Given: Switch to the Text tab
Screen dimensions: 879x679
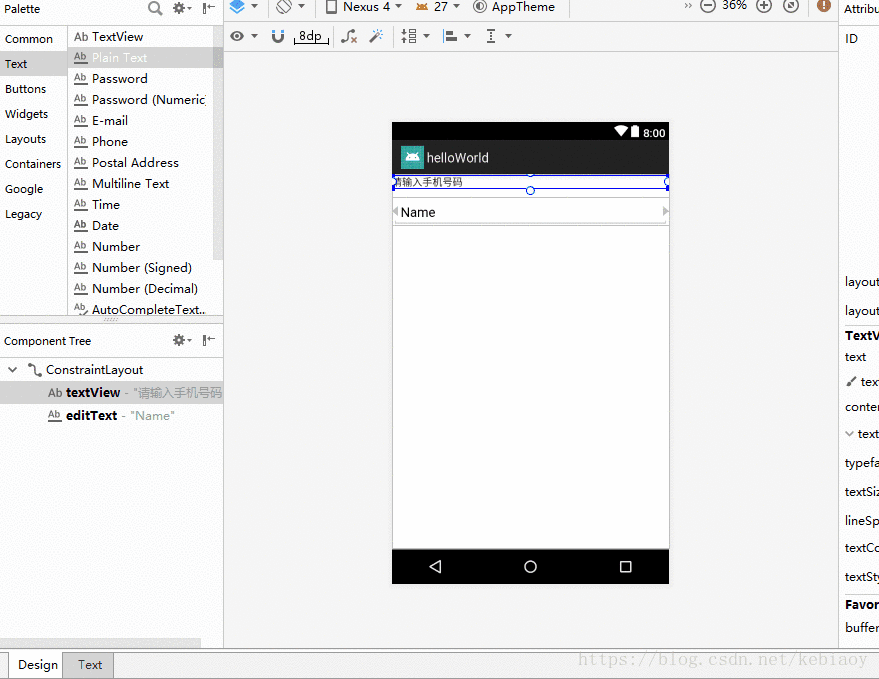Looking at the screenshot, I should pos(89,665).
